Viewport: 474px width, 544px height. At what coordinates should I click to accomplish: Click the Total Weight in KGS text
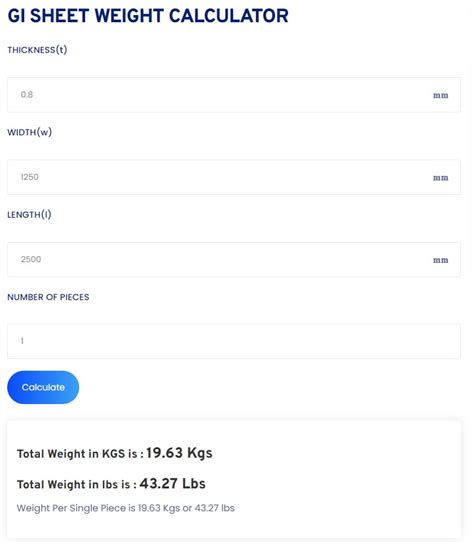80,455
